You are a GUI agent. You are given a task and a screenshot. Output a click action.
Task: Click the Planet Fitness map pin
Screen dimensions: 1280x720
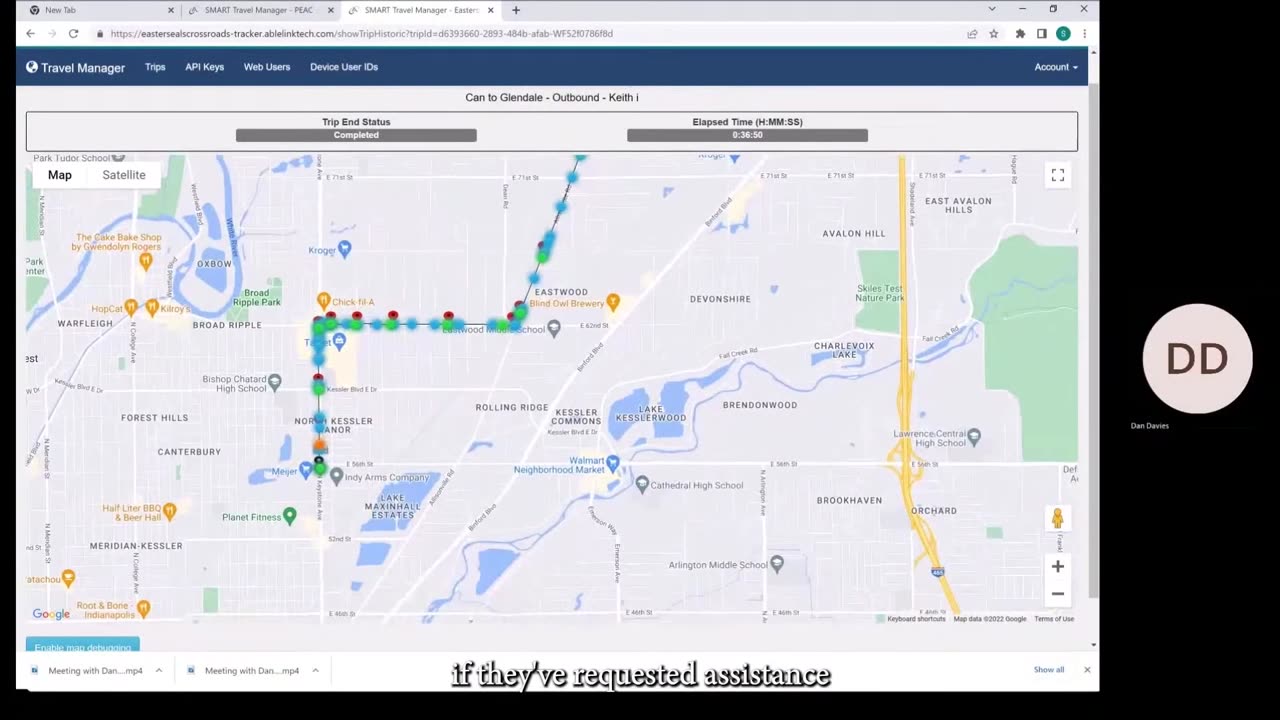point(289,516)
